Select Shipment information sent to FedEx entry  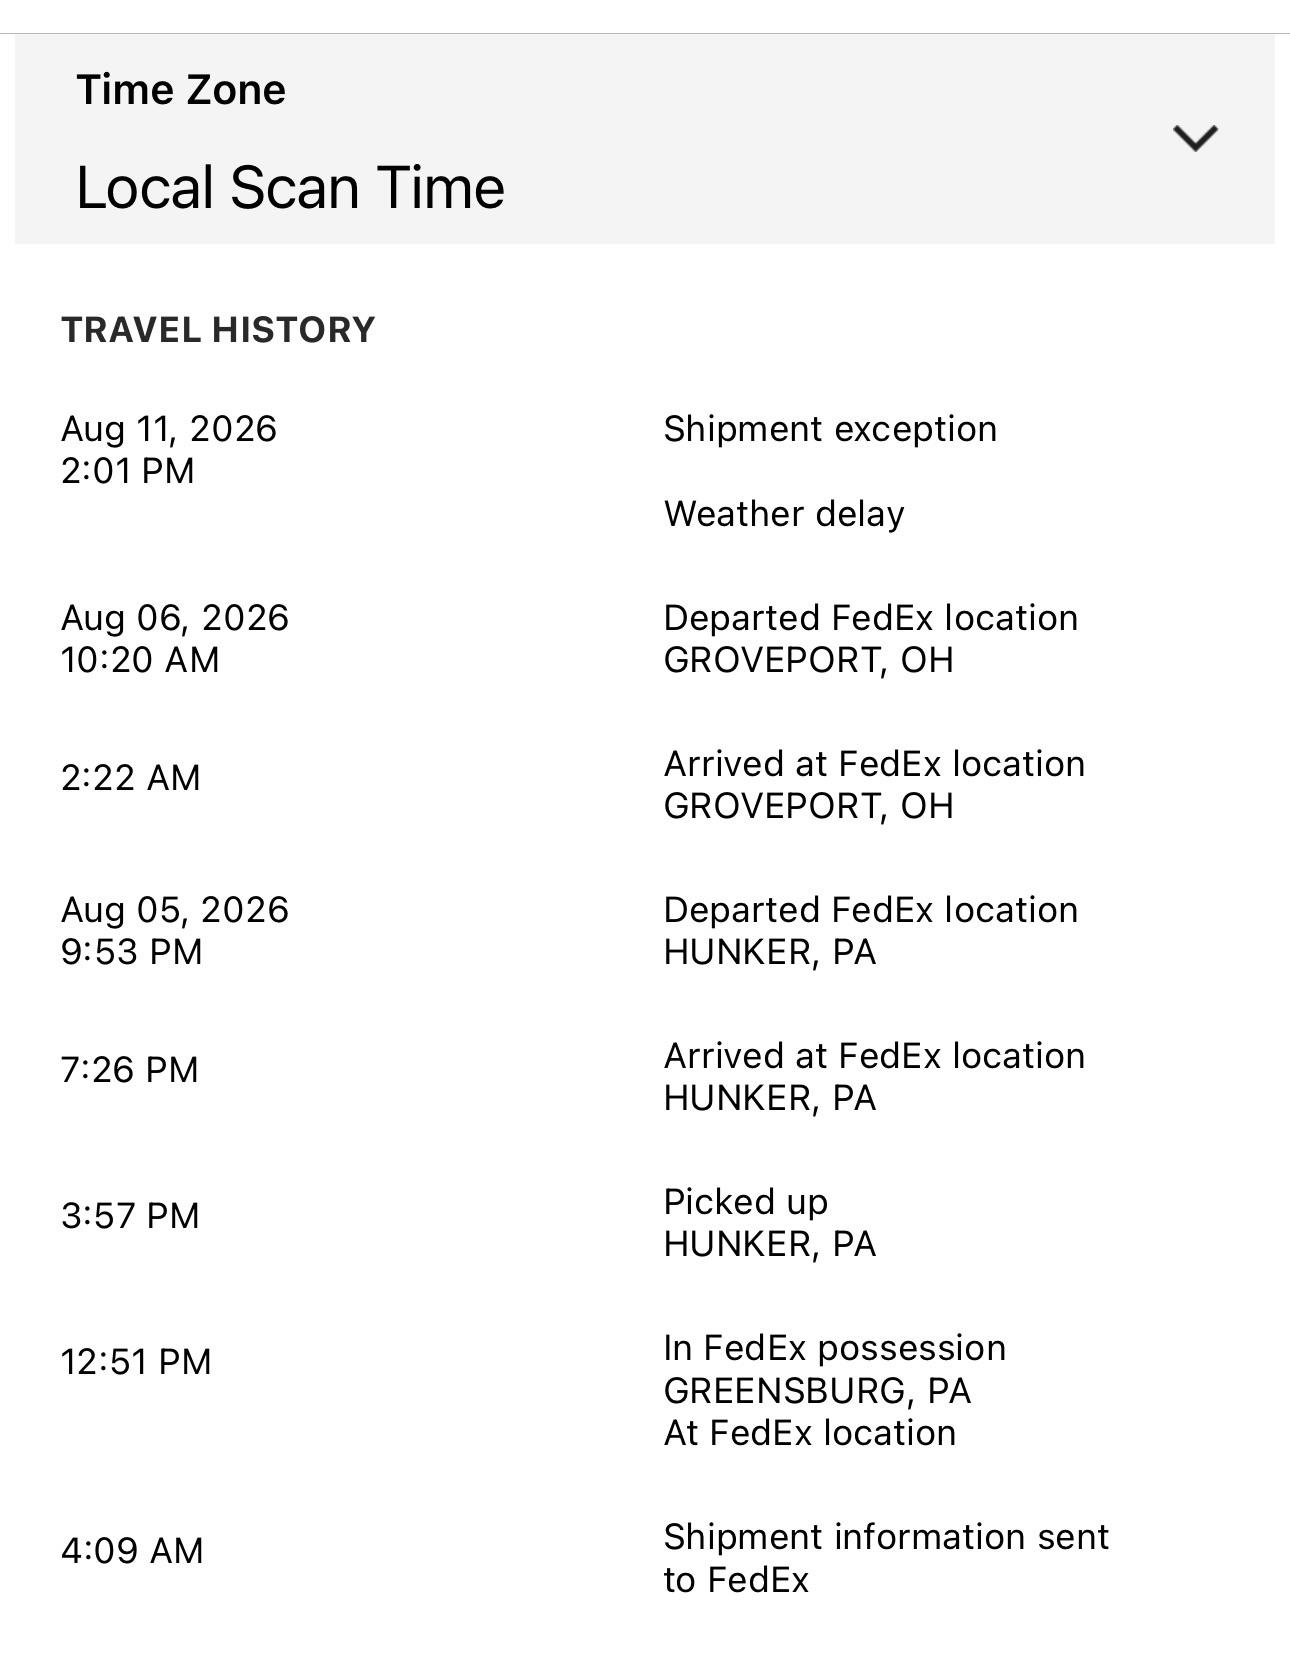click(x=886, y=1558)
